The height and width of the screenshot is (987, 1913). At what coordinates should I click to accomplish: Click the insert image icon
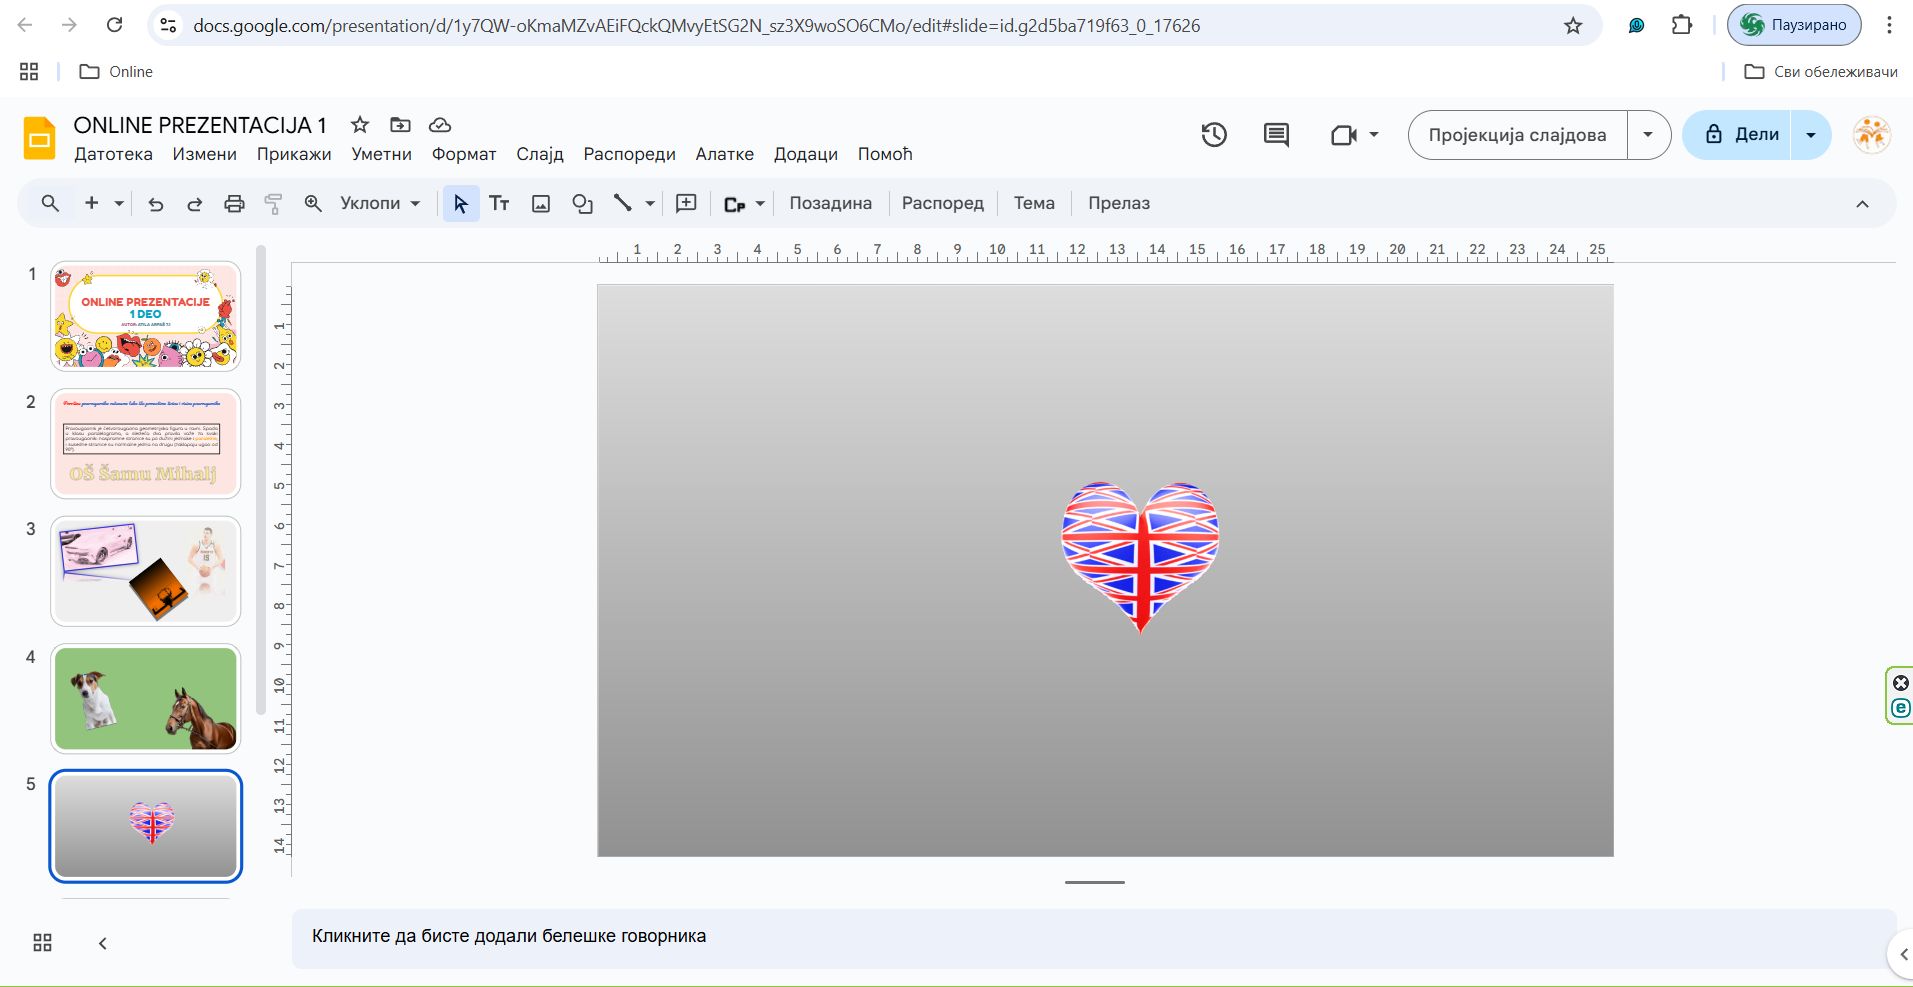click(x=541, y=204)
